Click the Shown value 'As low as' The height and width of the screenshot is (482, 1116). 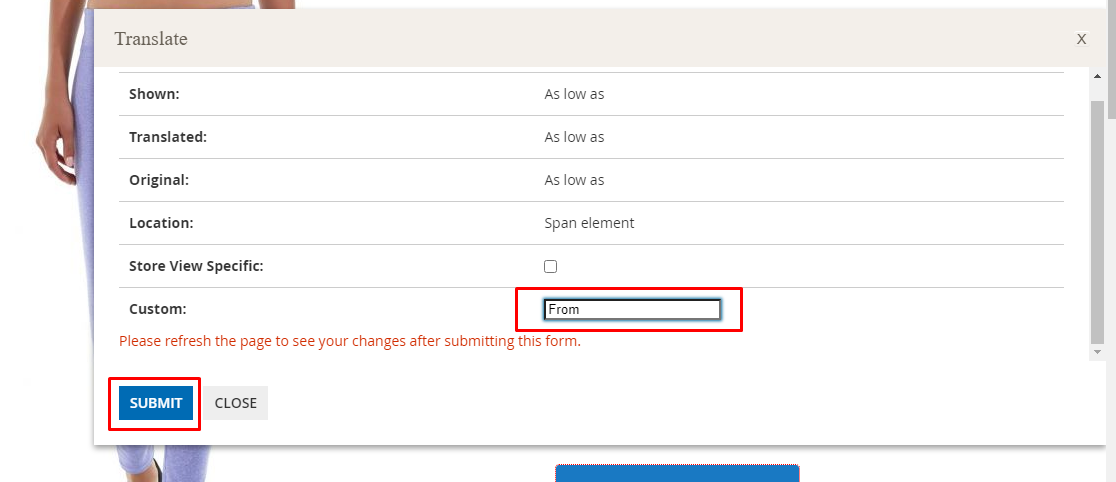(x=574, y=94)
